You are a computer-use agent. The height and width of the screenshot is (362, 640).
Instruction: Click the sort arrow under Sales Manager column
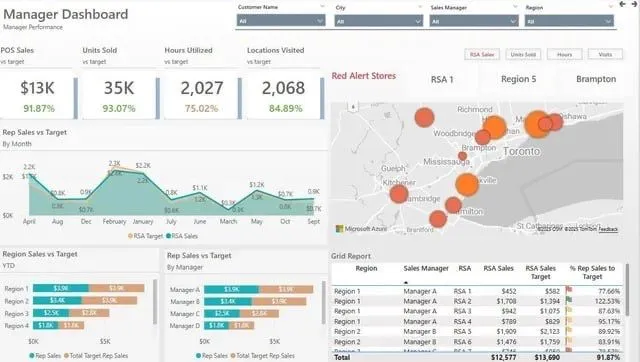406,282
